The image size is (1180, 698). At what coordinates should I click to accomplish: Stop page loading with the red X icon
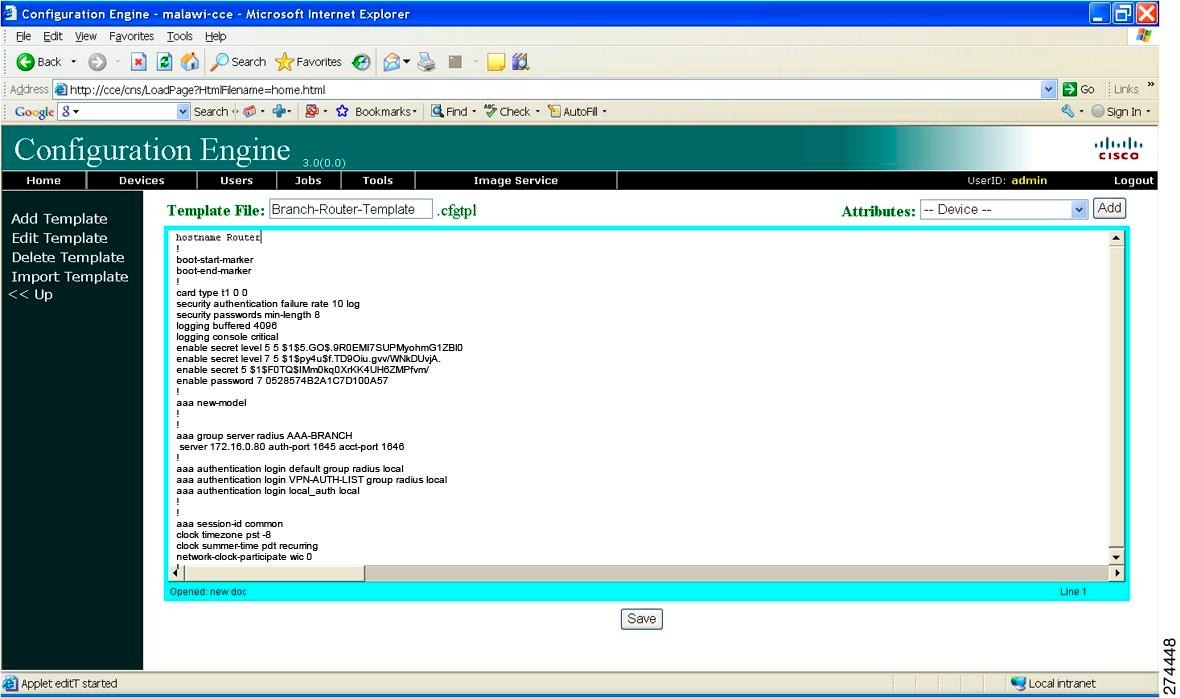138,62
